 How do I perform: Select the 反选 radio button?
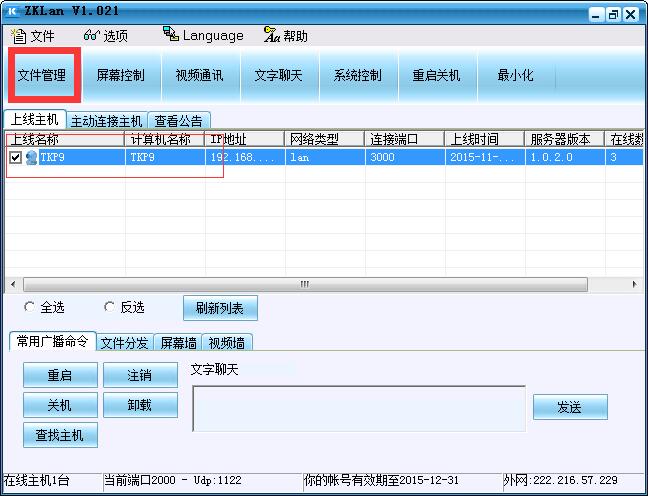tap(109, 307)
